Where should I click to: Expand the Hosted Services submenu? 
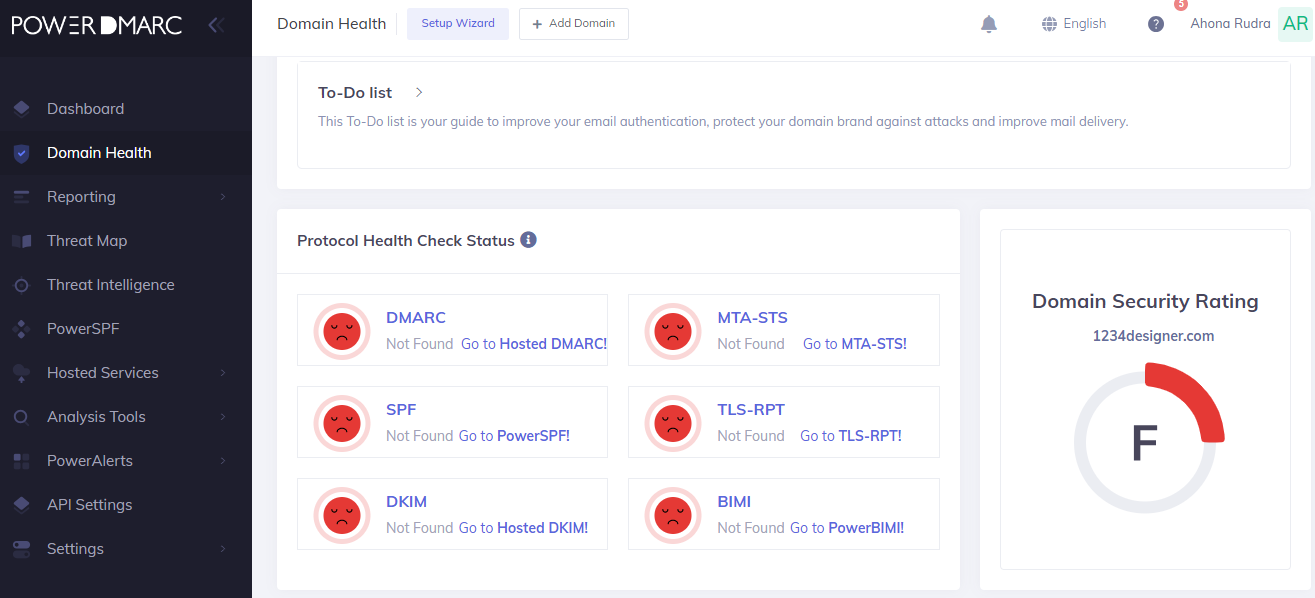[x=223, y=373]
